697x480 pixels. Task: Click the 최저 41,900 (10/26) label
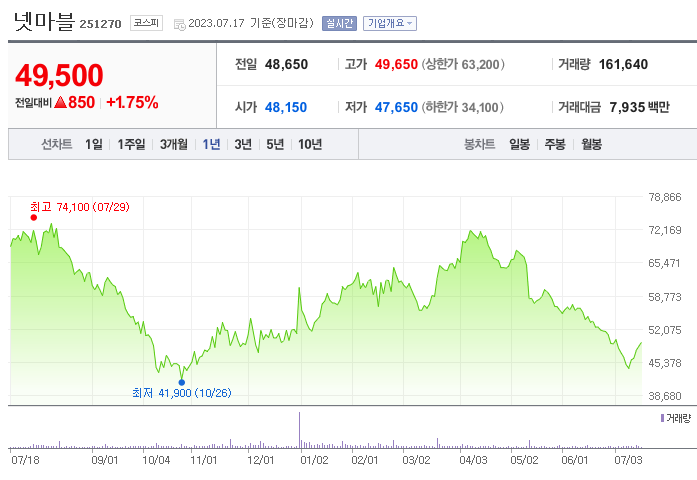click(x=182, y=393)
